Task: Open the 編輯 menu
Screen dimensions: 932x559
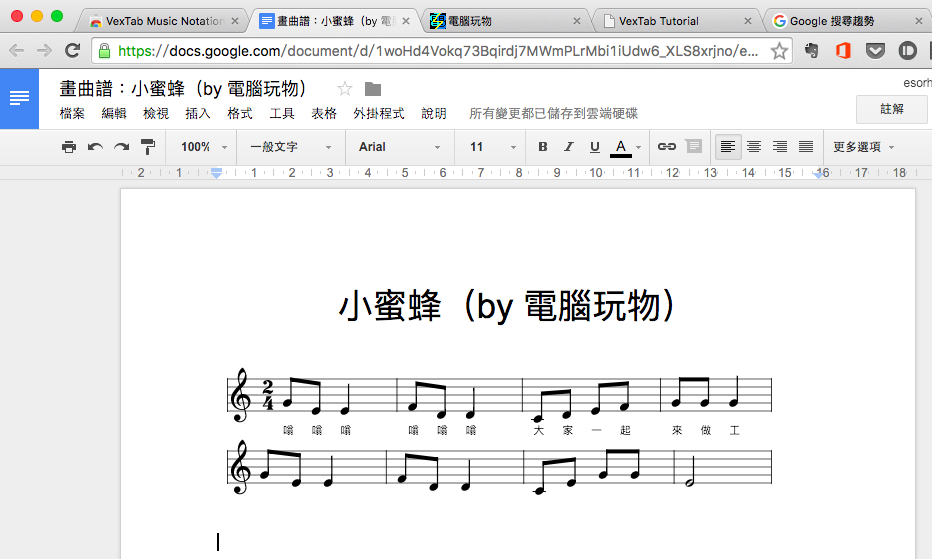Action: pos(114,114)
